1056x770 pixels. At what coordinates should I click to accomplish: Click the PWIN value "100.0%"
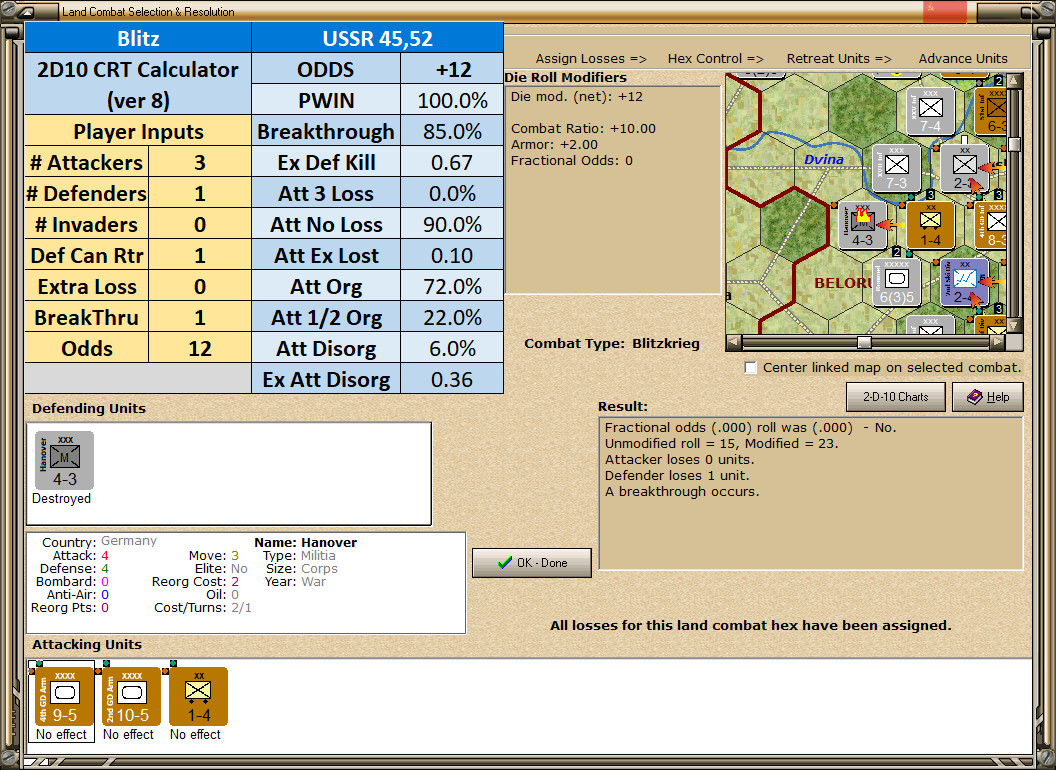click(x=452, y=100)
